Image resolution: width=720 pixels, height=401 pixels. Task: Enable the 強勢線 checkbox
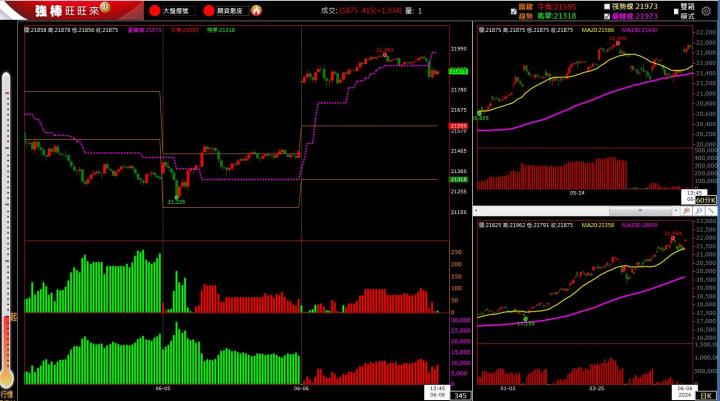coord(607,5)
